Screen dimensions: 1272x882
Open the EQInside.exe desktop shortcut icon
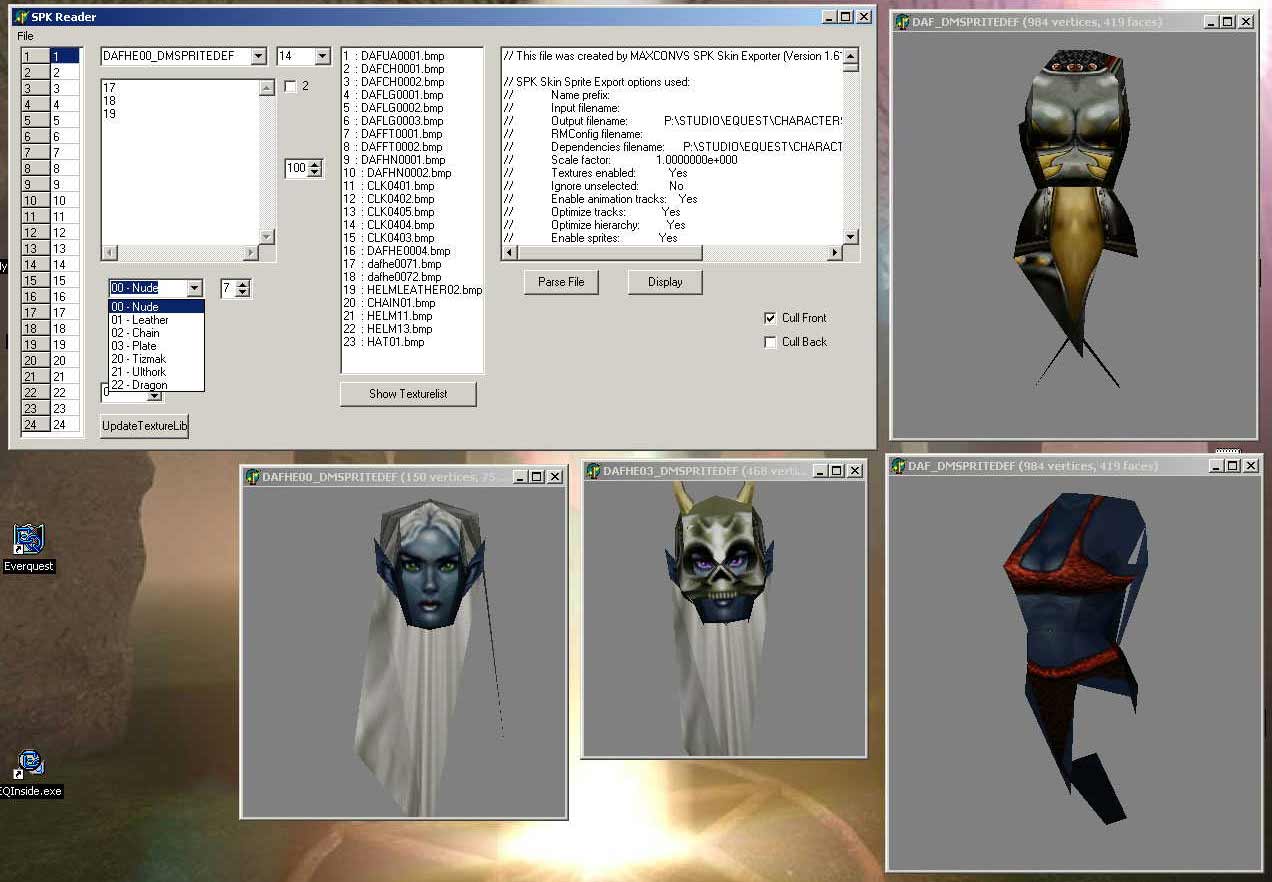coord(30,765)
